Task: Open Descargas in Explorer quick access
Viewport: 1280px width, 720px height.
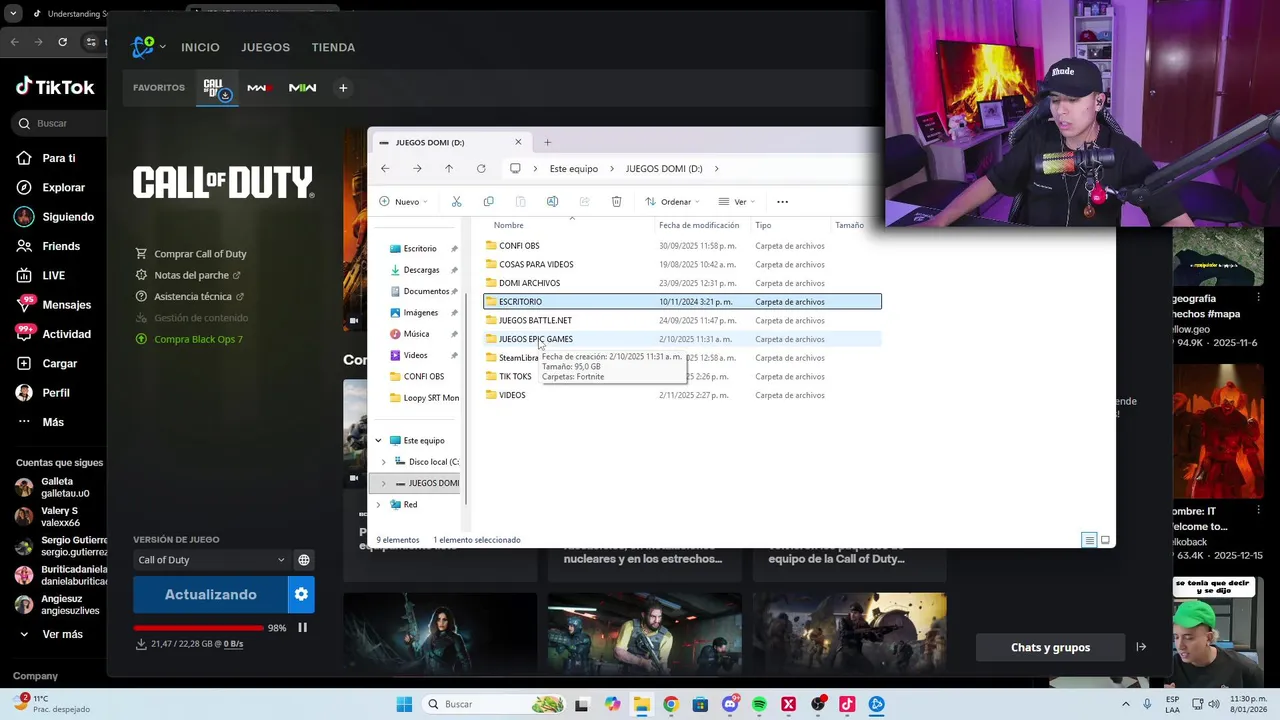Action: click(421, 270)
